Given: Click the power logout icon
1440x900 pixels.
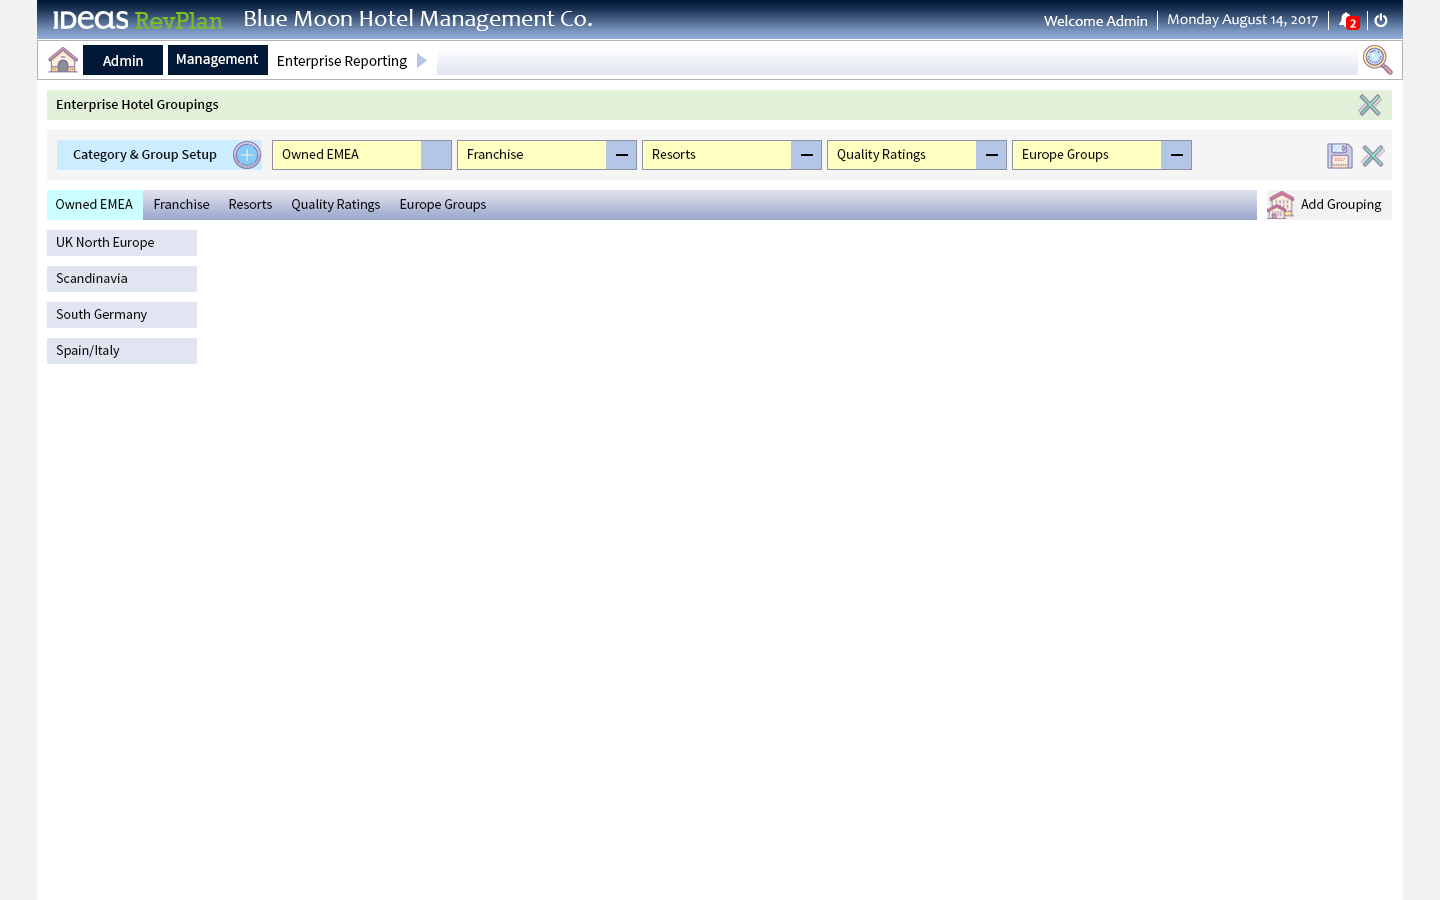Looking at the screenshot, I should 1381,19.
